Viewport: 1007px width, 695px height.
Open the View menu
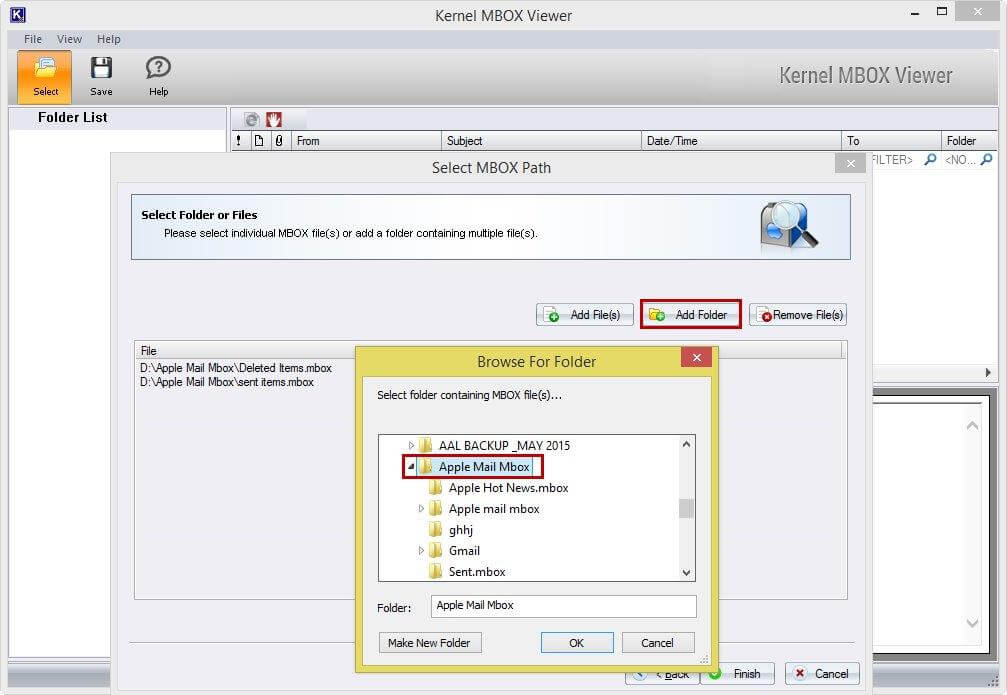(x=69, y=39)
